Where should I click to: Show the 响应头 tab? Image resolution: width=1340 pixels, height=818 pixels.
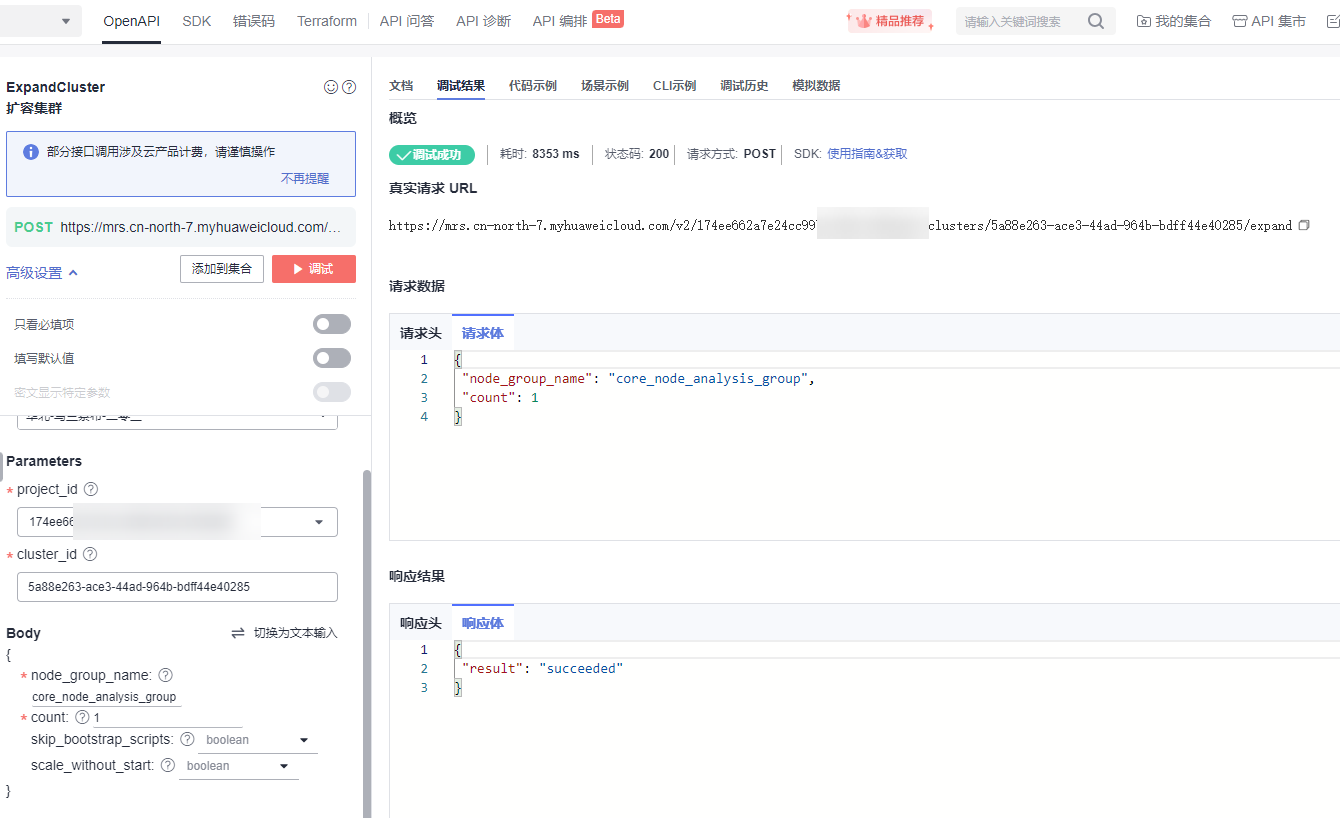(421, 623)
